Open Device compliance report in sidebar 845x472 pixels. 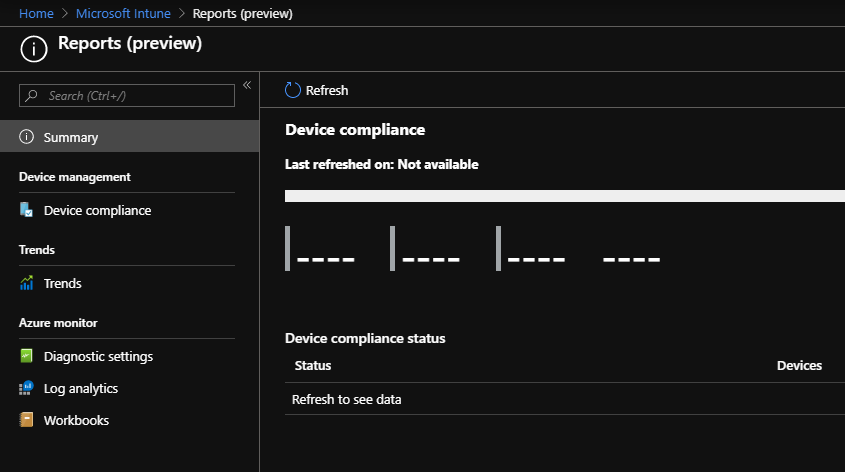pos(97,210)
